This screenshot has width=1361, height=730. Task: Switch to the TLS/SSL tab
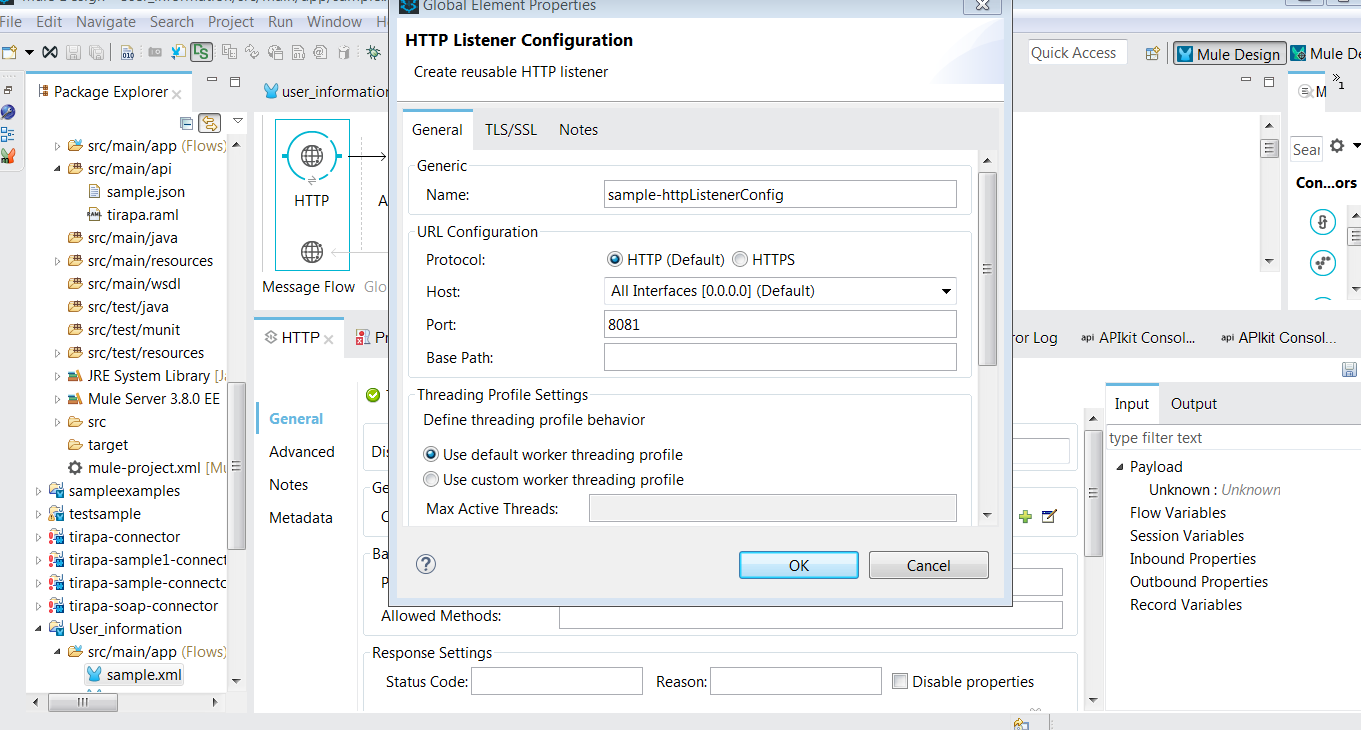point(511,130)
